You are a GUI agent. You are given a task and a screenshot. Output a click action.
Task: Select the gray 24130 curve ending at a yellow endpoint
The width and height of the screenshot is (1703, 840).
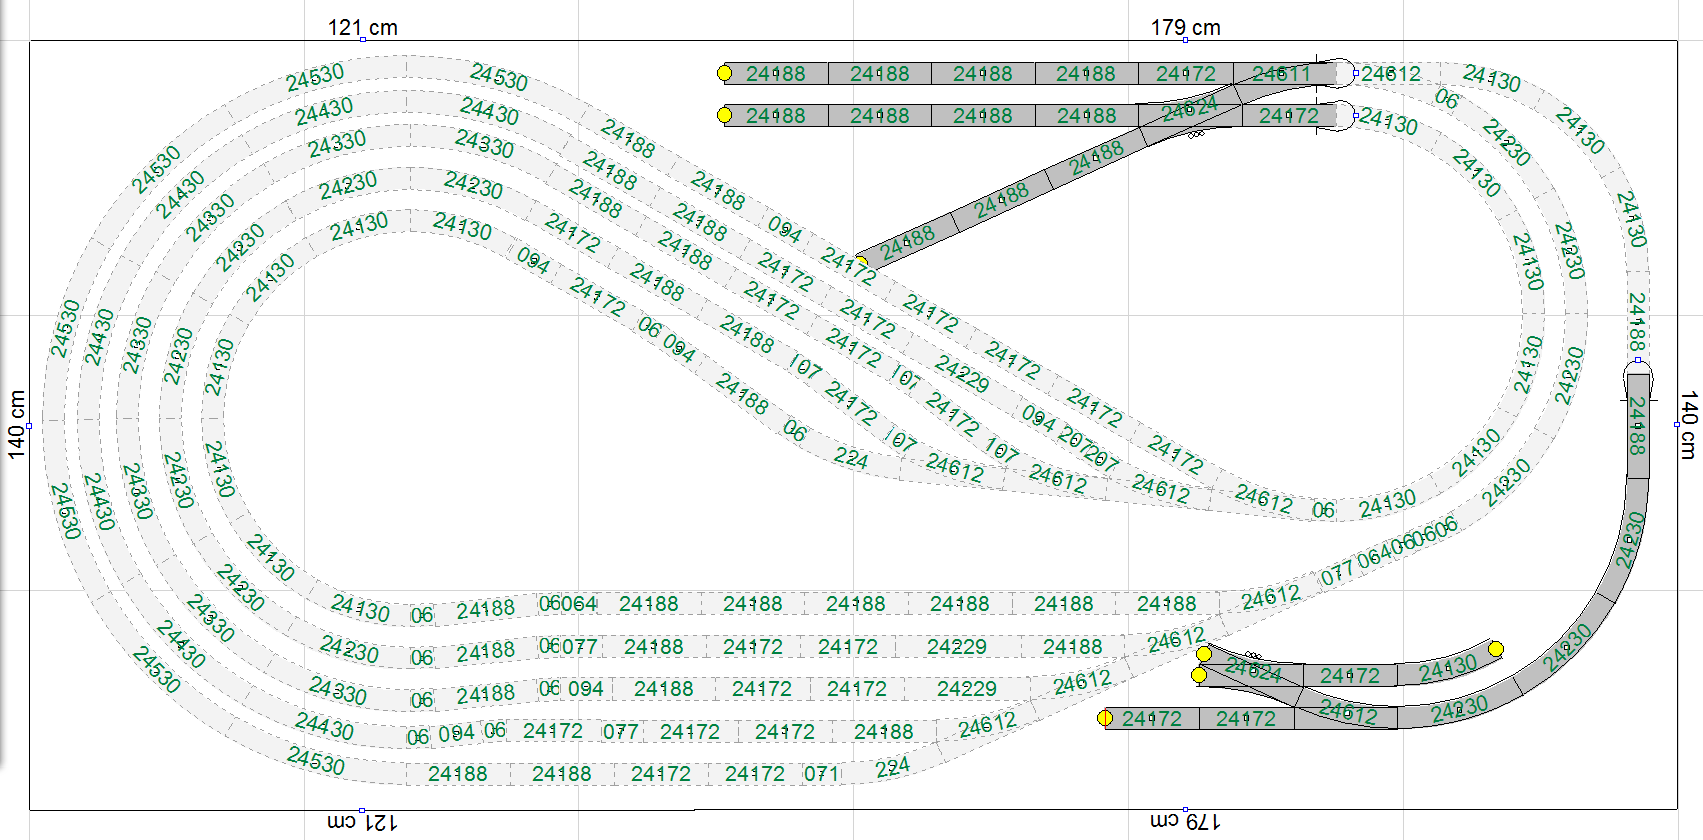1449,666
